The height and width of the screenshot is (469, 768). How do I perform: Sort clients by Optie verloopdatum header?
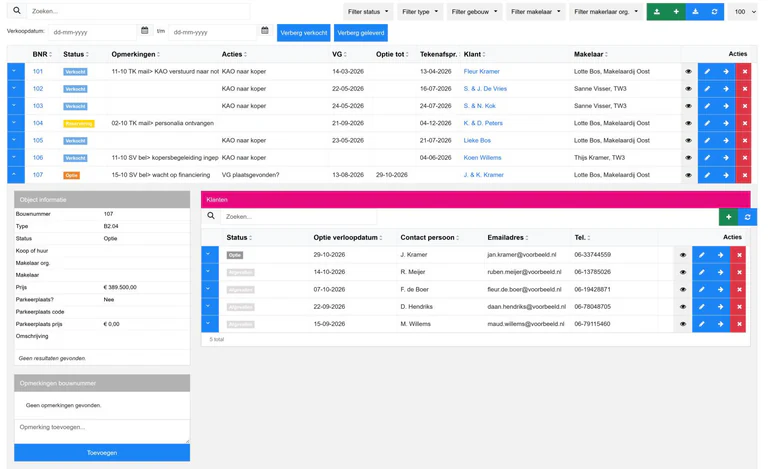(347, 237)
